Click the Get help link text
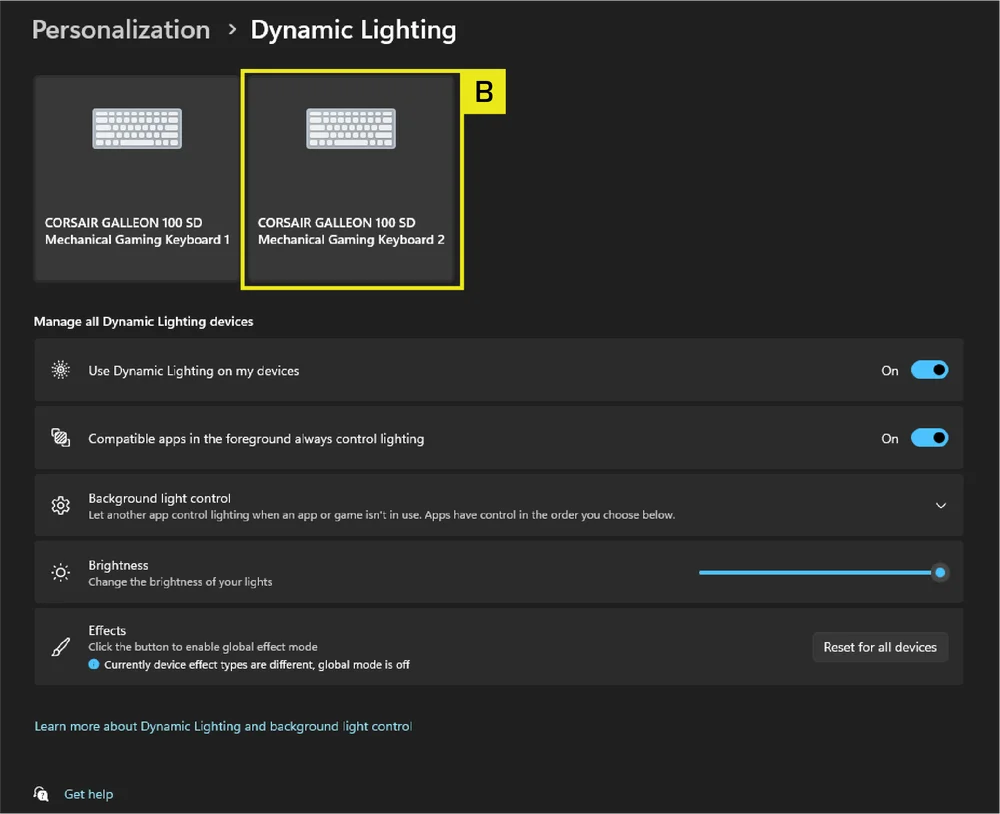The image size is (1000, 814). point(88,794)
